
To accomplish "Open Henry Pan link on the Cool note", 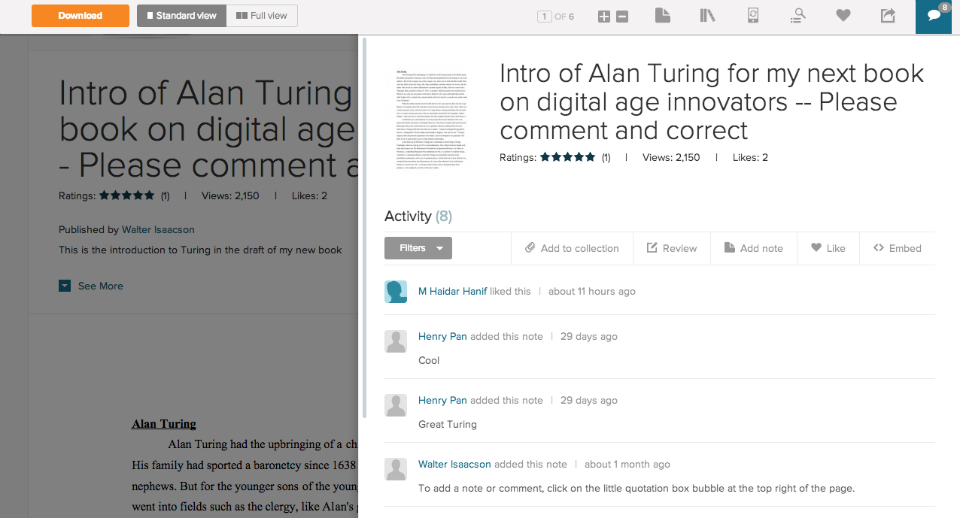I will coord(443,336).
